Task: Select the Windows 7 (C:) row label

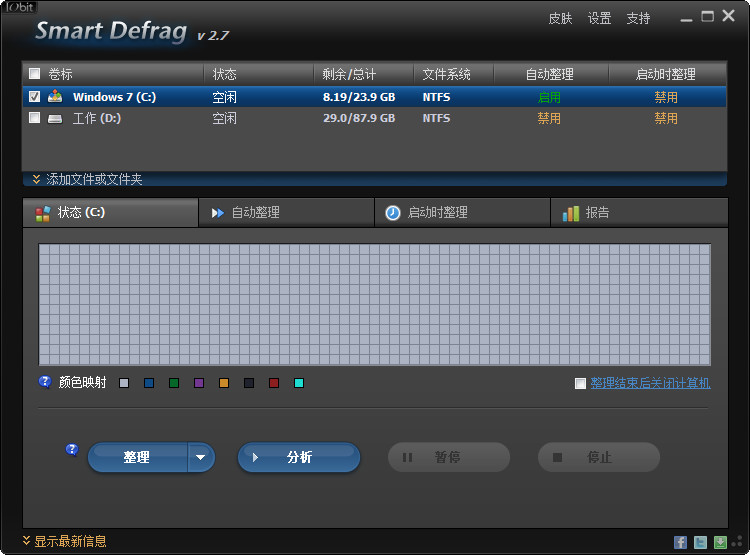Action: point(114,97)
